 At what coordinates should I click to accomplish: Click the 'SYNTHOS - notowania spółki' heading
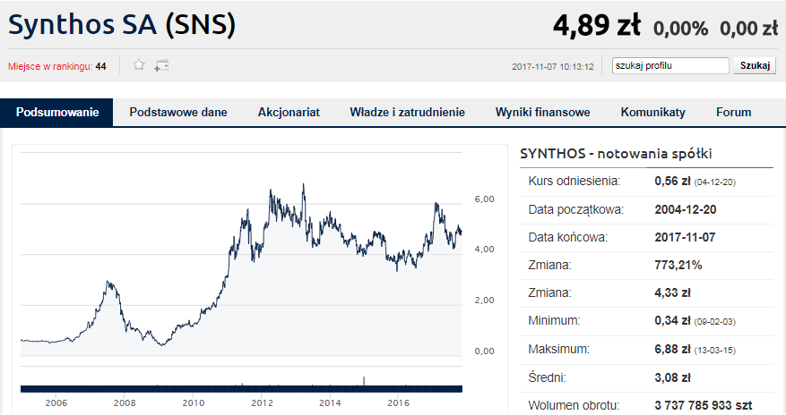[616, 153]
